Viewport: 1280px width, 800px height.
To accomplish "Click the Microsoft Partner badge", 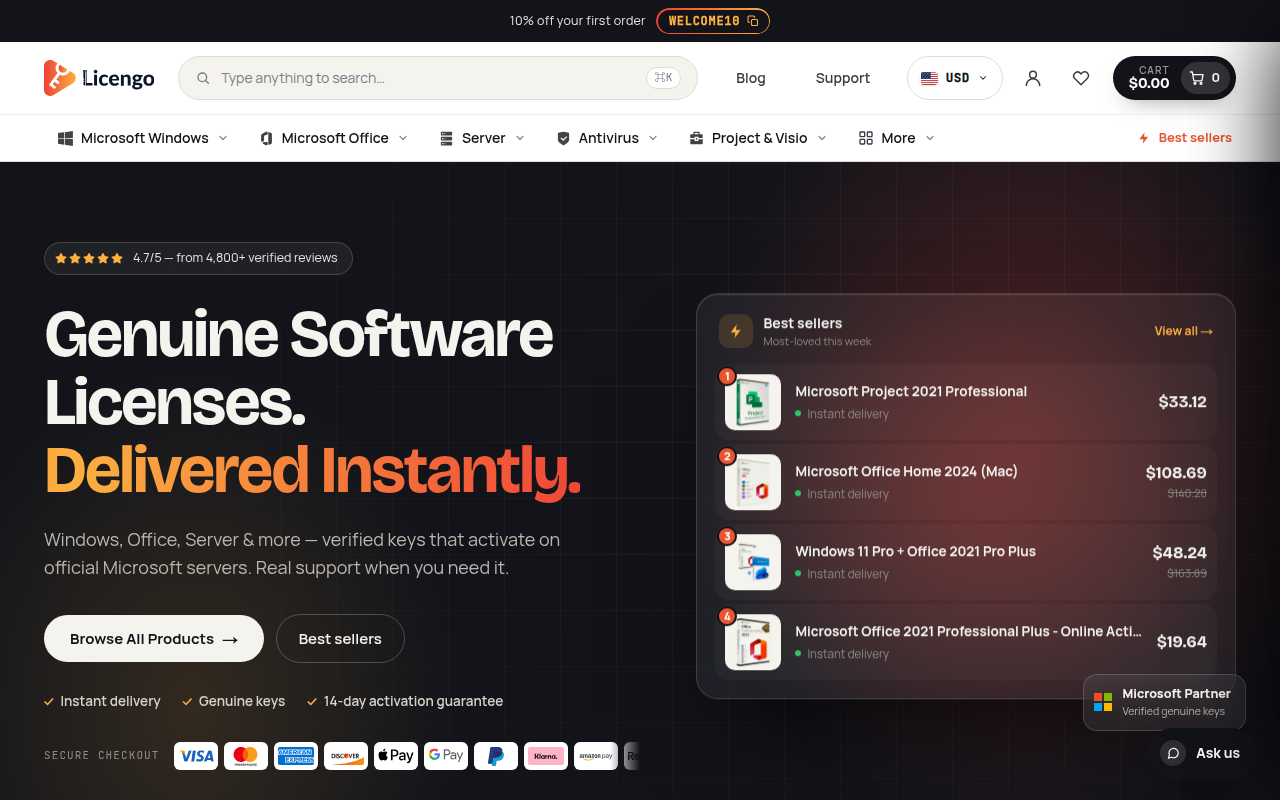I will point(1164,702).
